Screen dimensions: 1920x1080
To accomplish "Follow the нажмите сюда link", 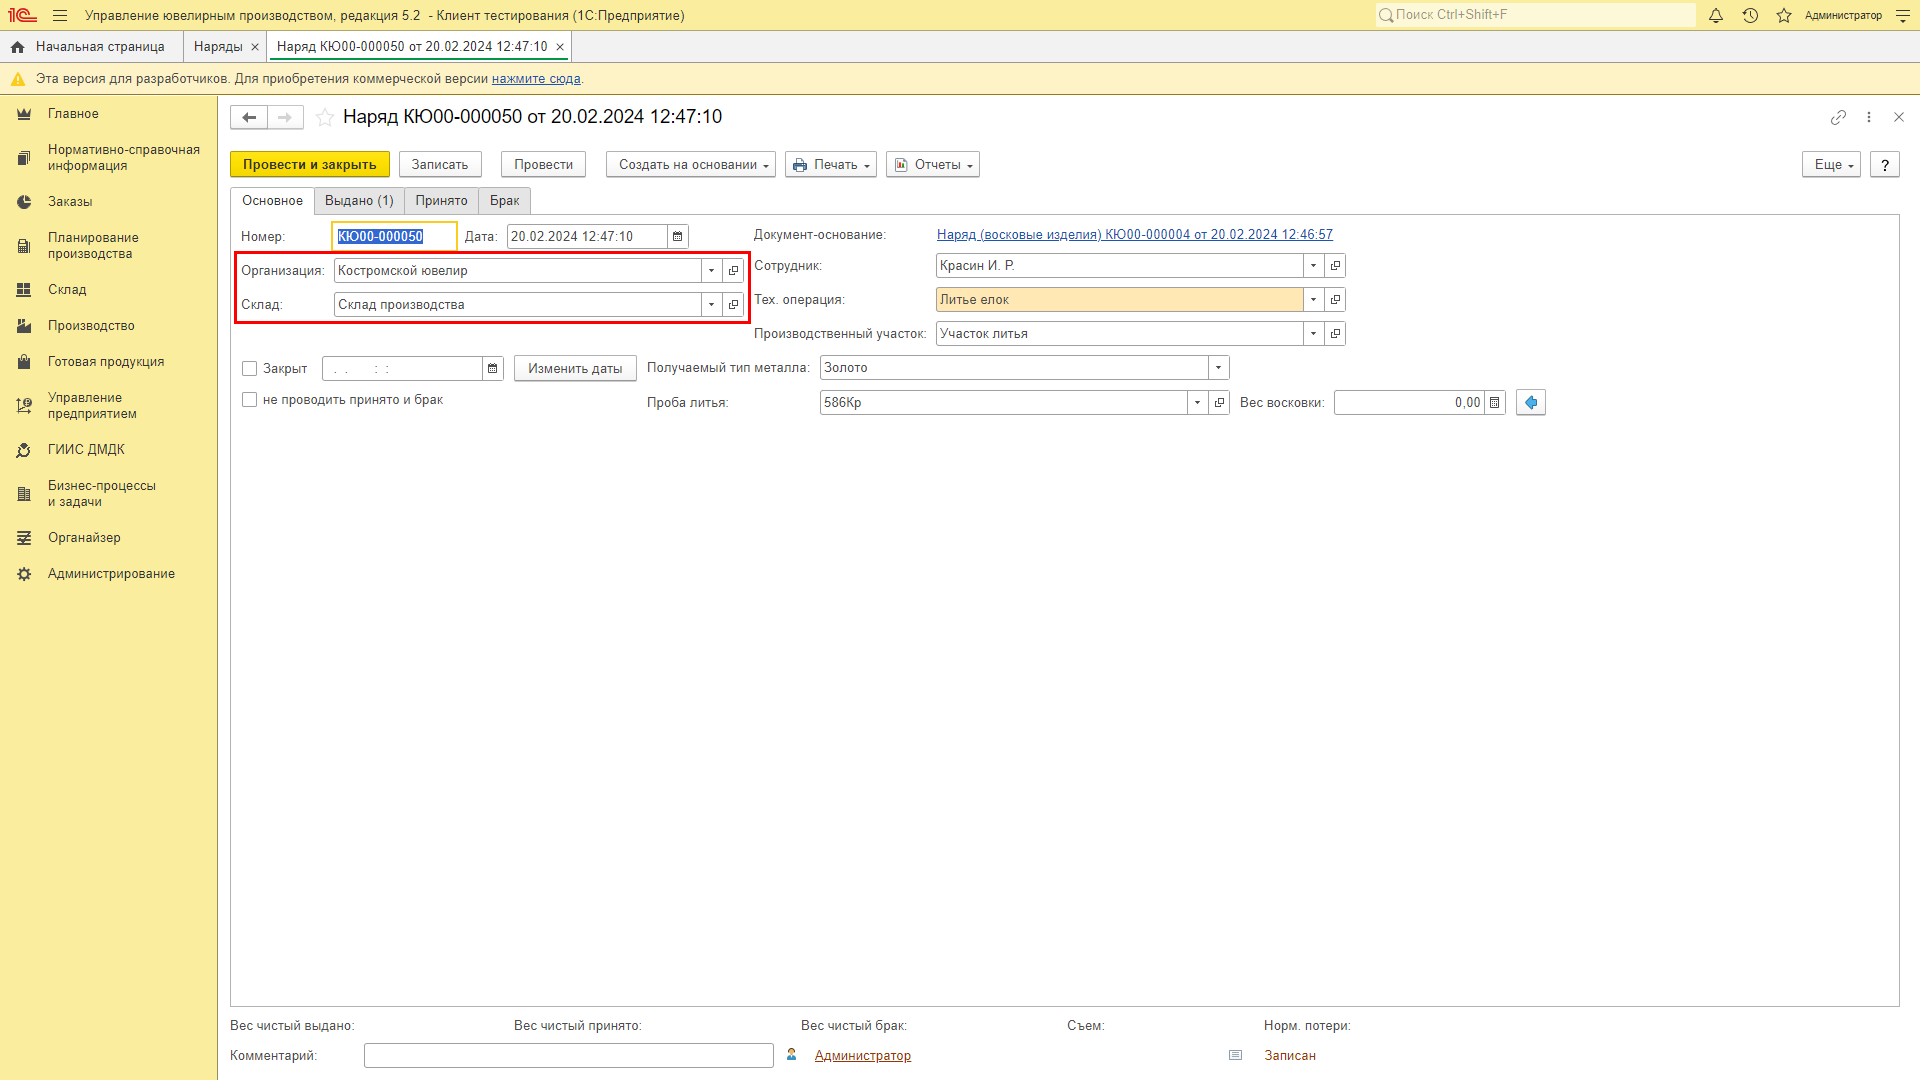I will [x=536, y=79].
